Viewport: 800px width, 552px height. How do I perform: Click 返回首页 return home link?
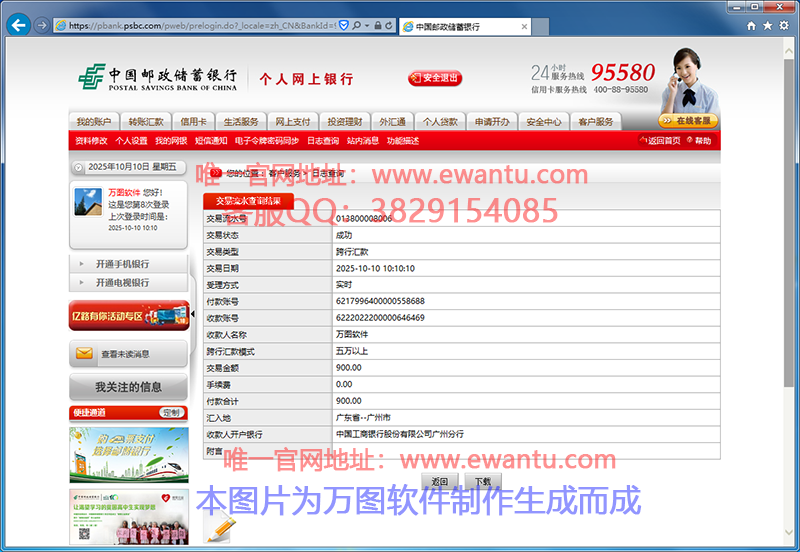click(x=660, y=140)
